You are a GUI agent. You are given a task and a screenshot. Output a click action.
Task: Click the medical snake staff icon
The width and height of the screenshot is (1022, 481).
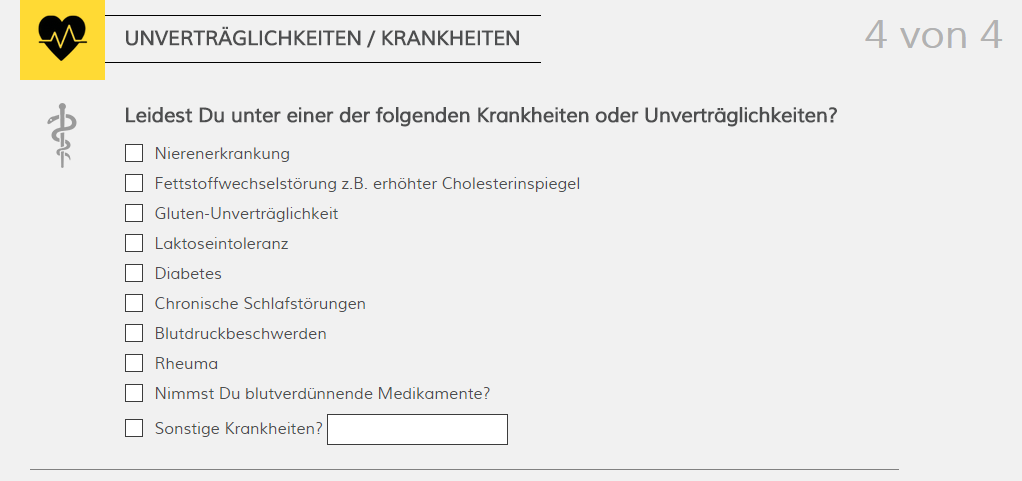point(63,136)
